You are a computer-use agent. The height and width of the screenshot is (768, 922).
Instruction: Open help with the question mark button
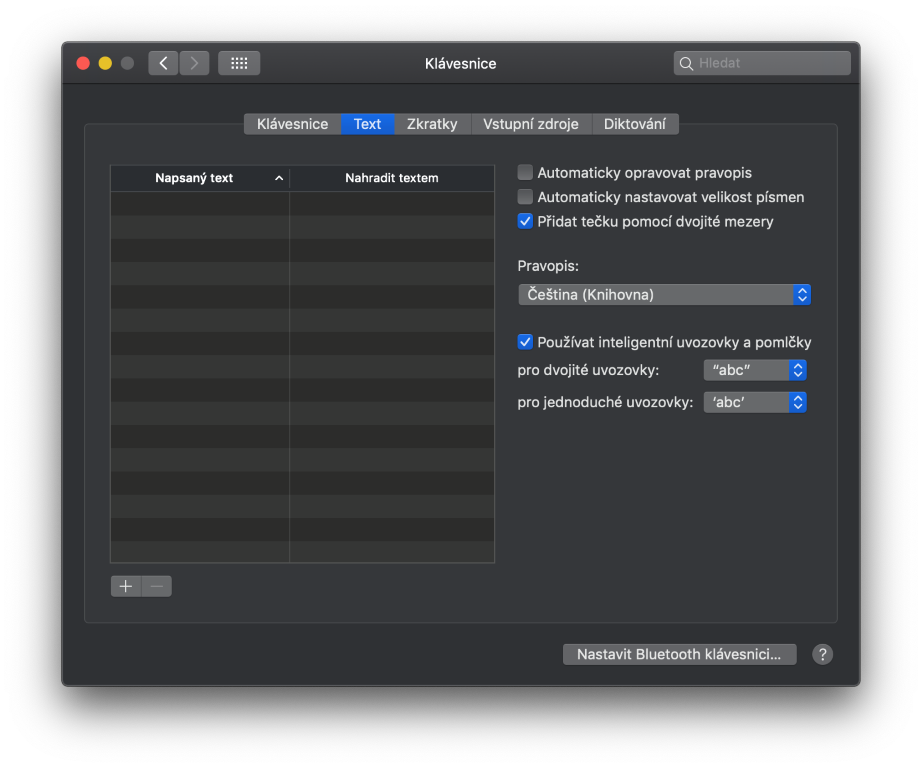click(x=822, y=654)
